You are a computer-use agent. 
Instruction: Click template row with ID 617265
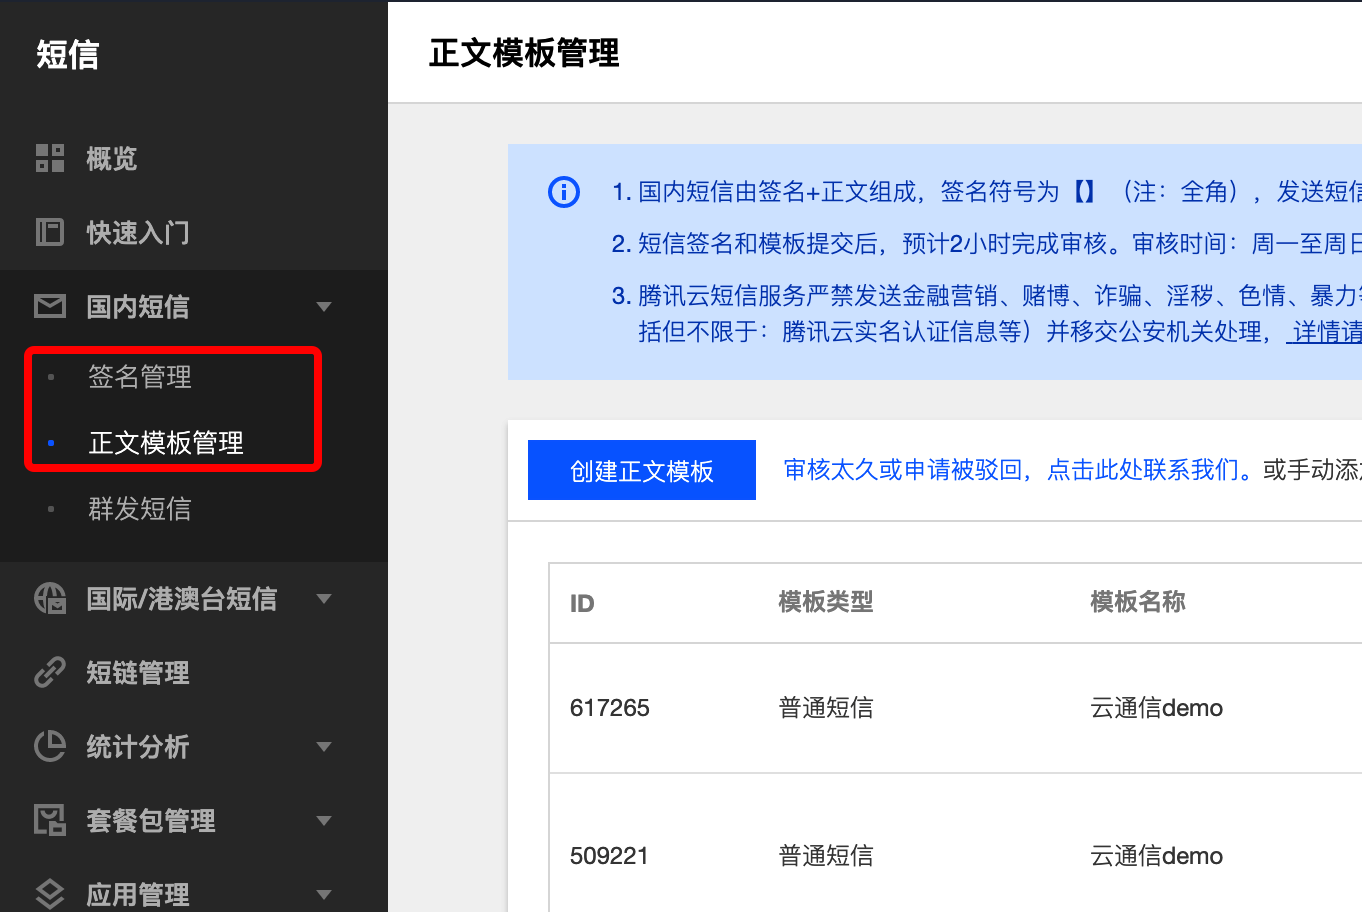tap(609, 708)
